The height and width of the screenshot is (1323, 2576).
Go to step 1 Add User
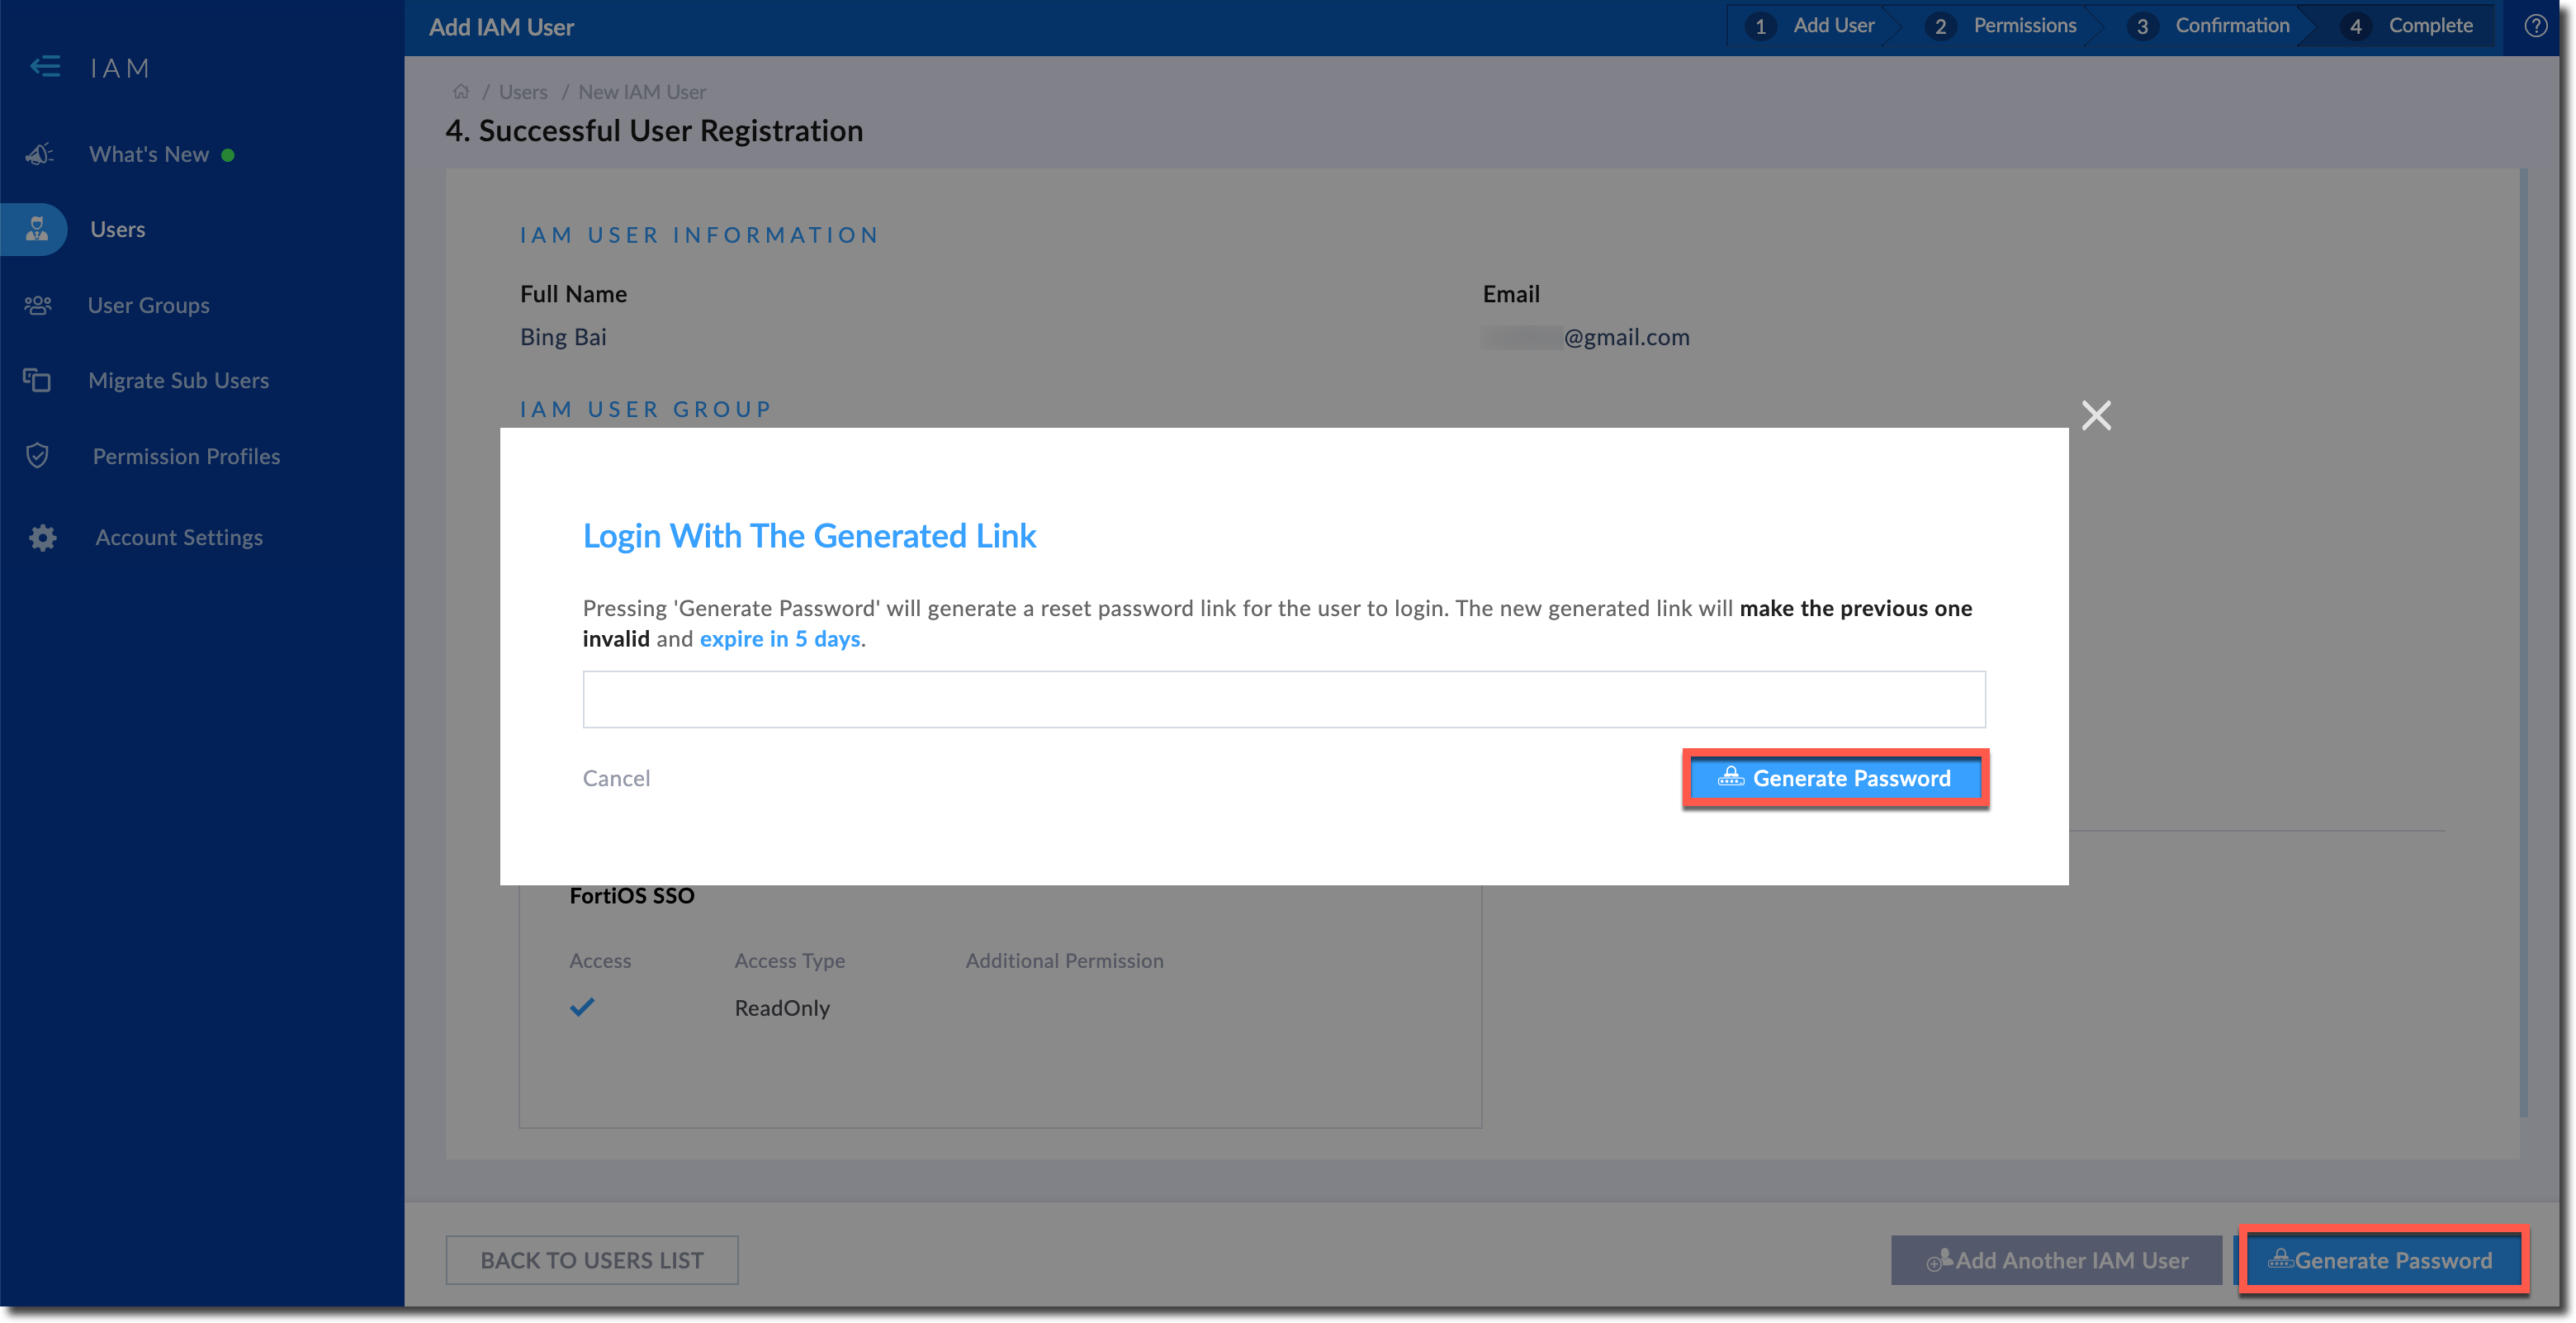pyautogui.click(x=1814, y=26)
